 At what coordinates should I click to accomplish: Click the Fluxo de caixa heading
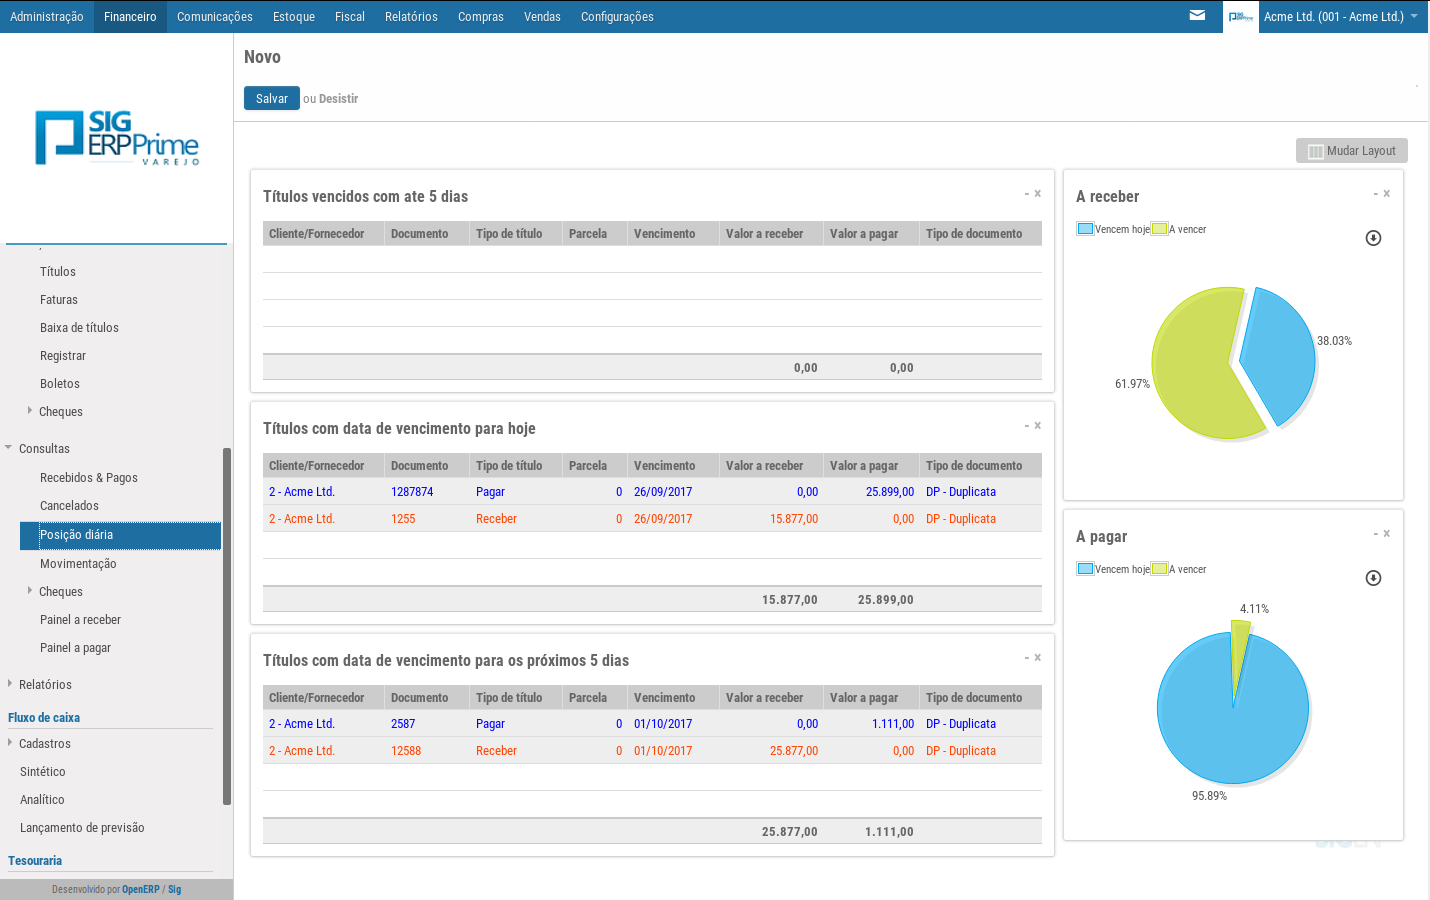pyautogui.click(x=44, y=718)
